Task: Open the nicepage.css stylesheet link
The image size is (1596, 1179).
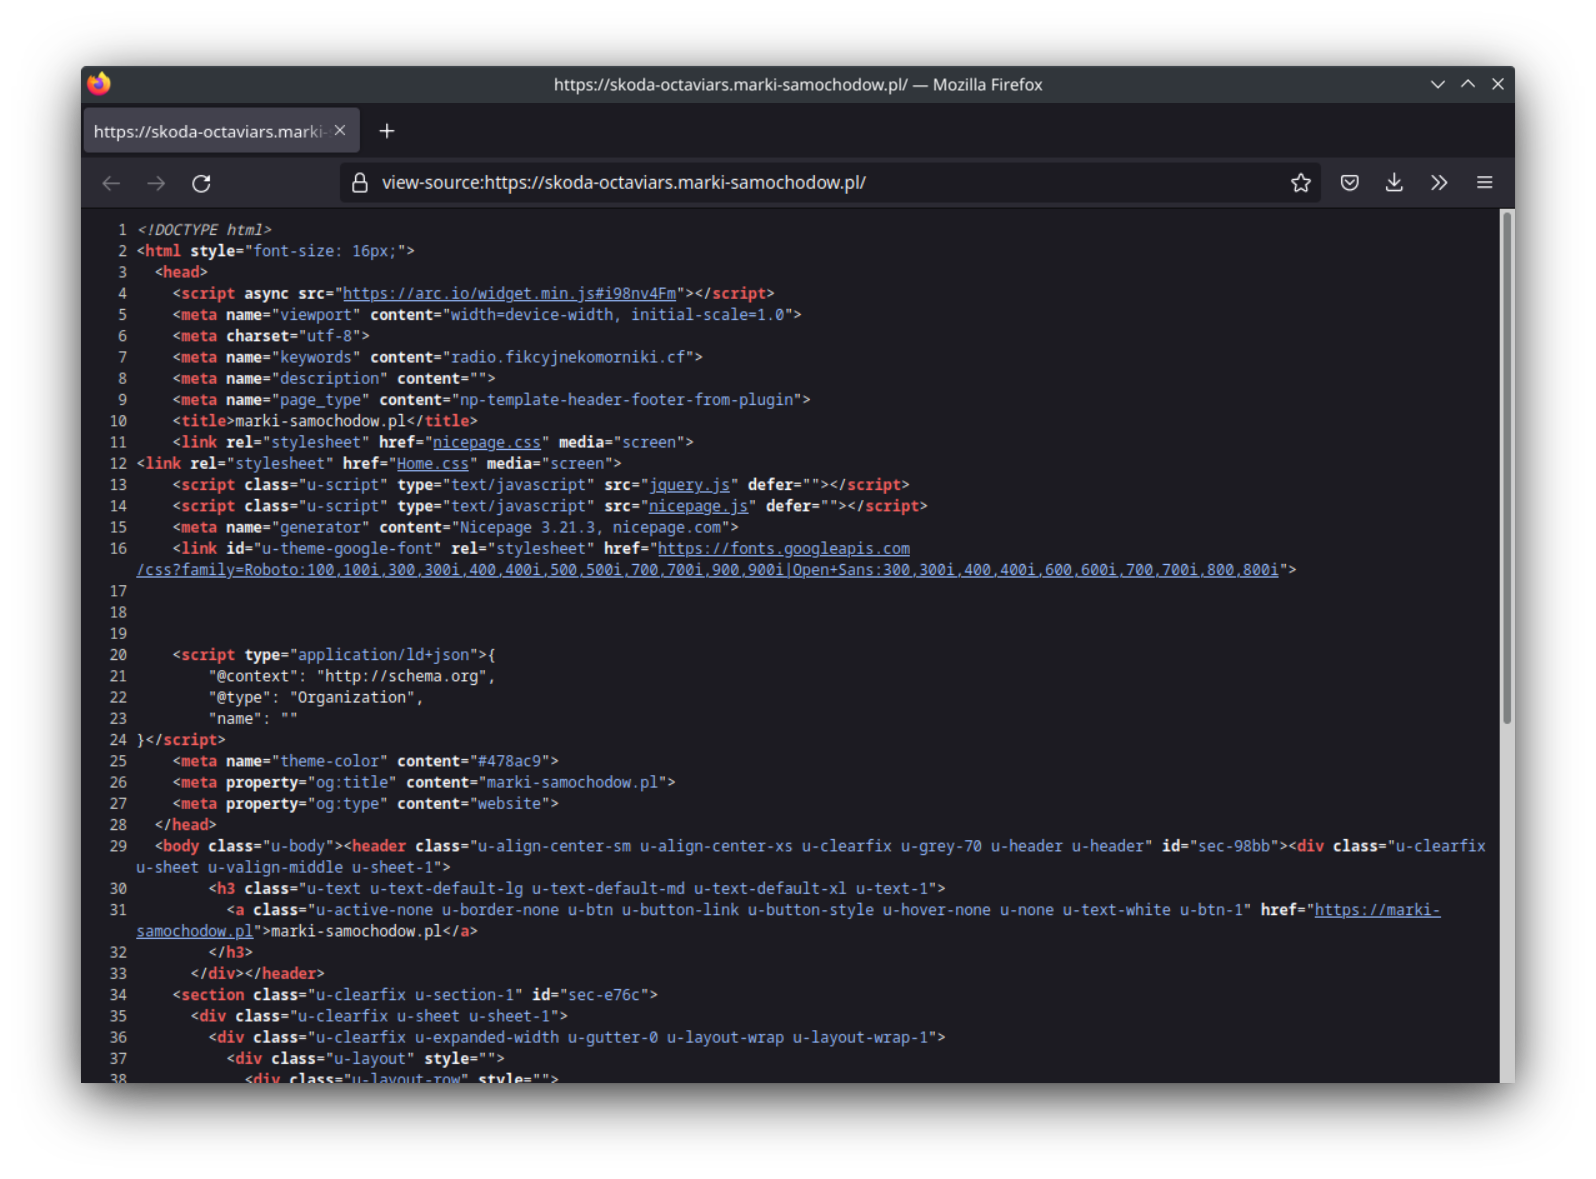Action: tap(486, 442)
